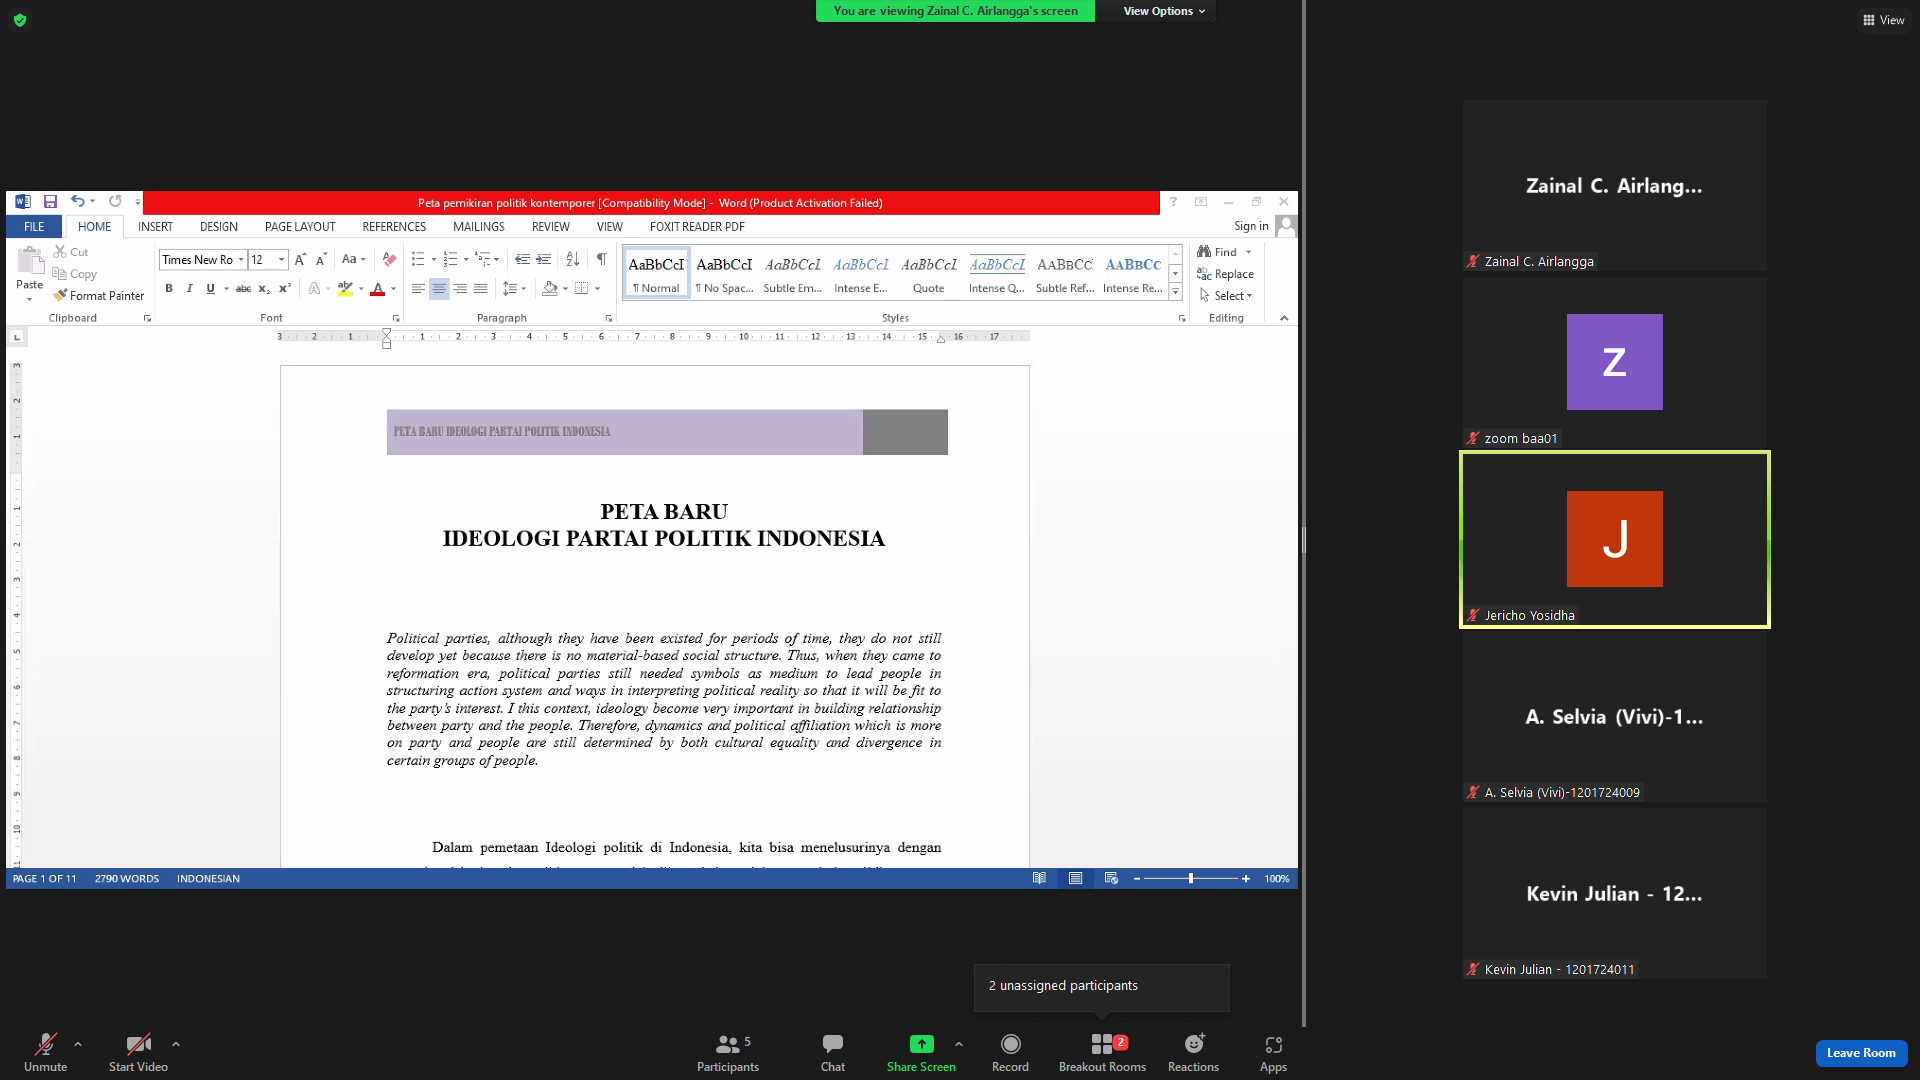Open the font name dropdown
The width and height of the screenshot is (1920, 1080).
tap(241, 260)
